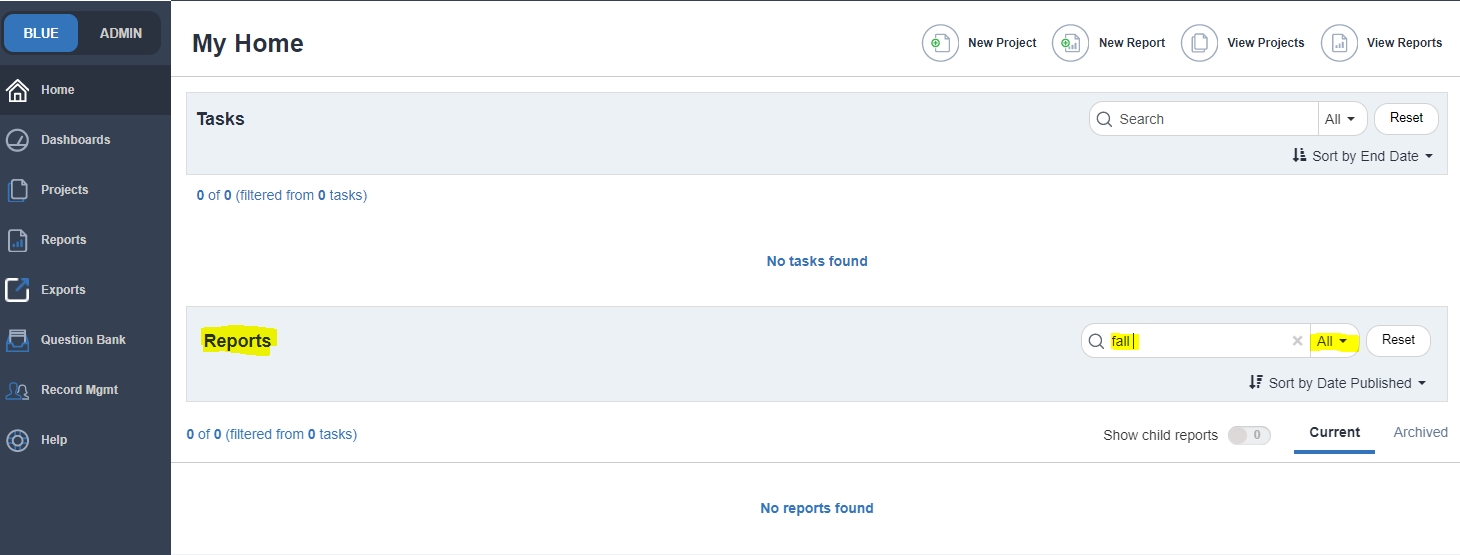Click the Home icon in sidebar
Image resolution: width=1460 pixels, height=555 pixels.
pos(17,90)
